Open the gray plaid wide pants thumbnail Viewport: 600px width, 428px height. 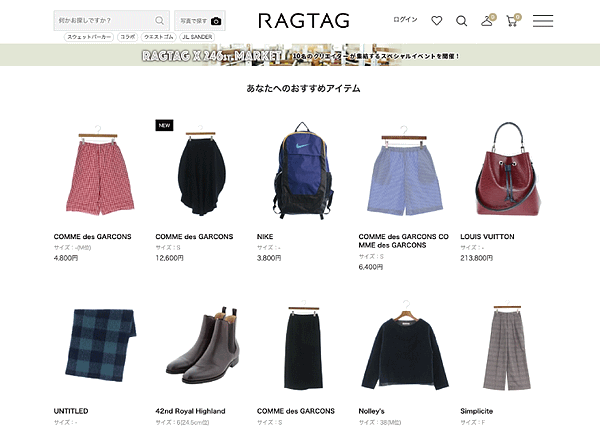507,346
